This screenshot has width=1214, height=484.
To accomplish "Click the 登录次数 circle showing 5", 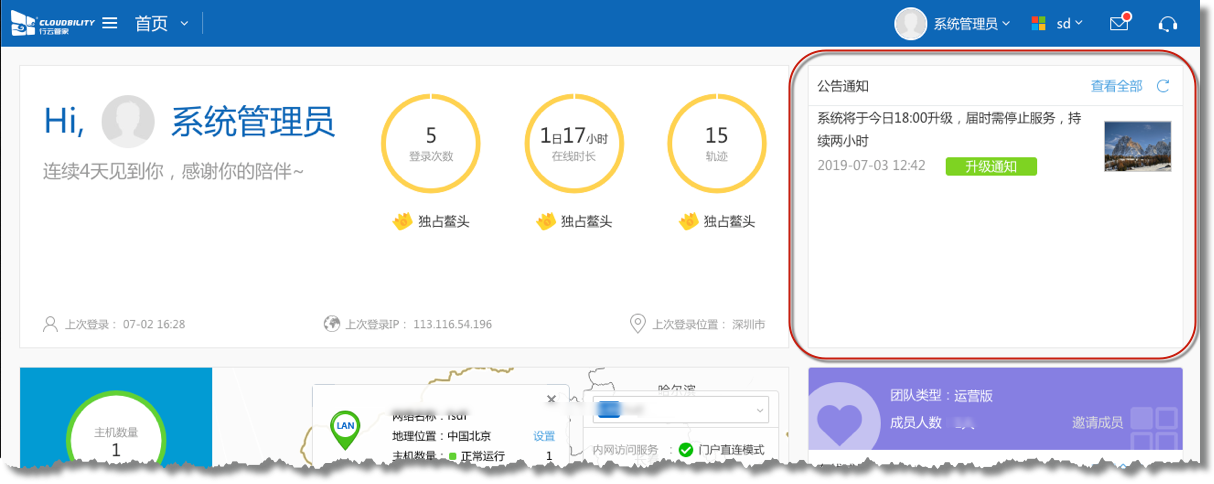I will coord(431,142).
